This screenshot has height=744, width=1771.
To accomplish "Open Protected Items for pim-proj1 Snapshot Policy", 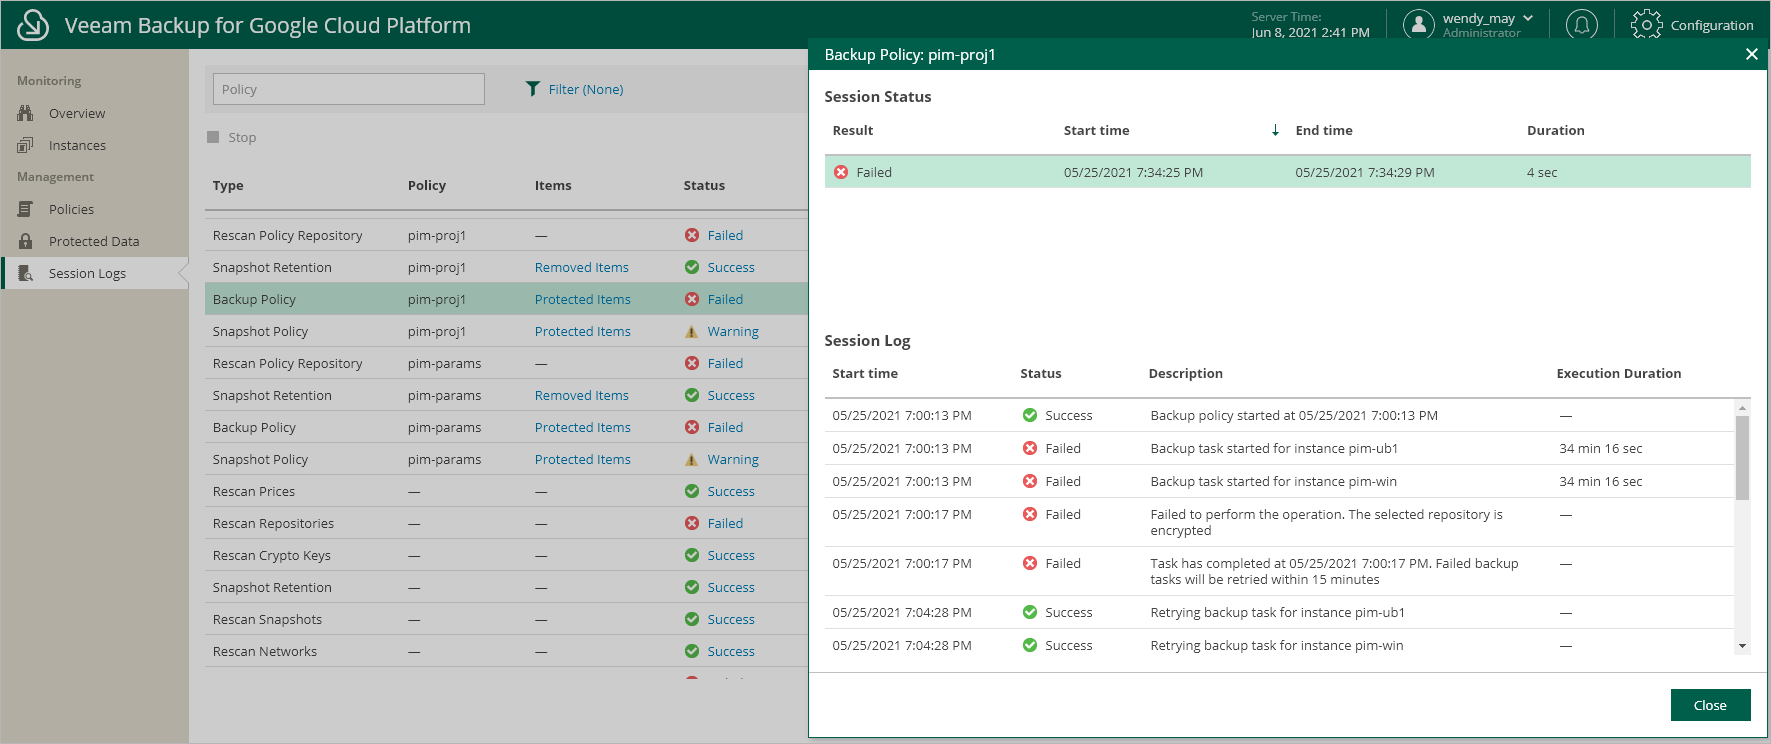I will point(583,331).
